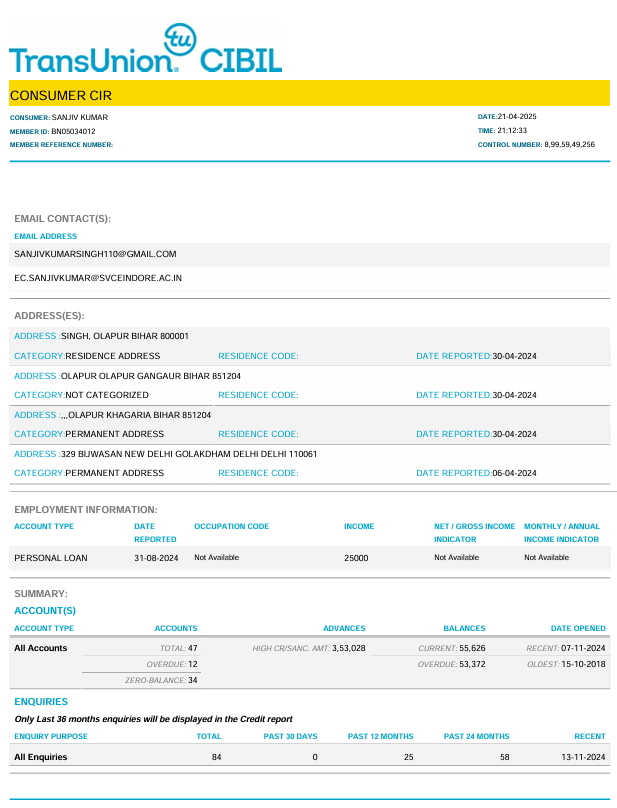The width and height of the screenshot is (617, 808).
Task: Click the EMAIL ADDRESS column label
Action: (x=45, y=236)
